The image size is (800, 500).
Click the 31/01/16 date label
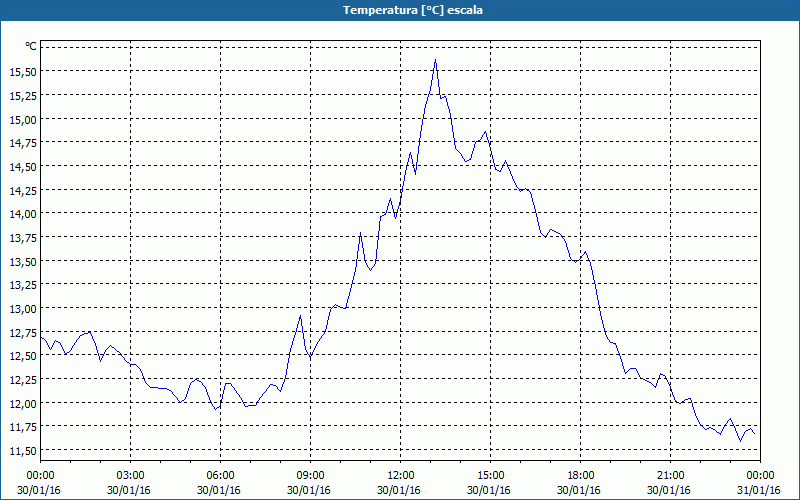(x=759, y=490)
